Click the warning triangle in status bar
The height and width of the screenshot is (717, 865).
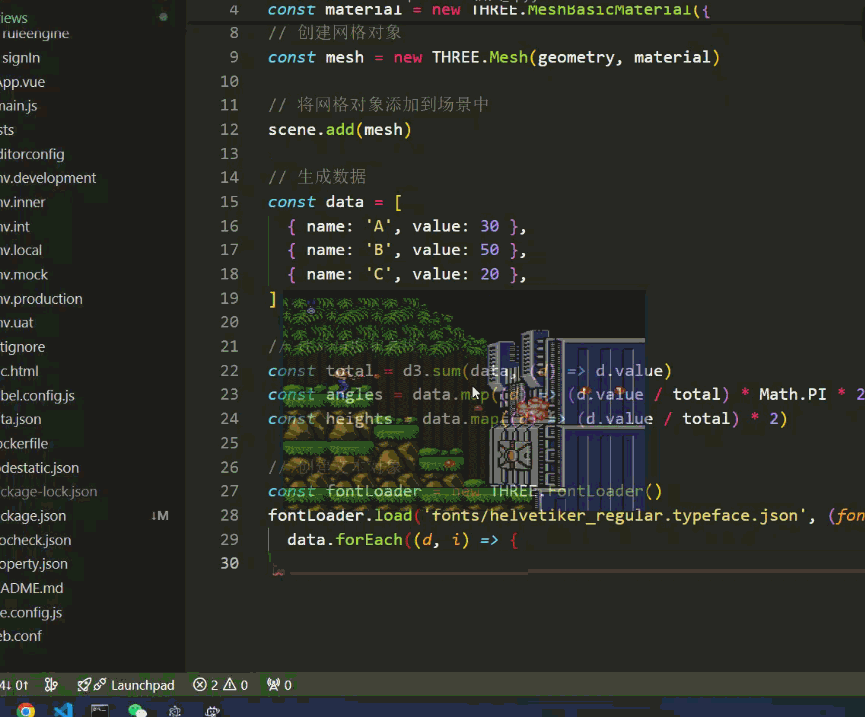pyautogui.click(x=230, y=685)
